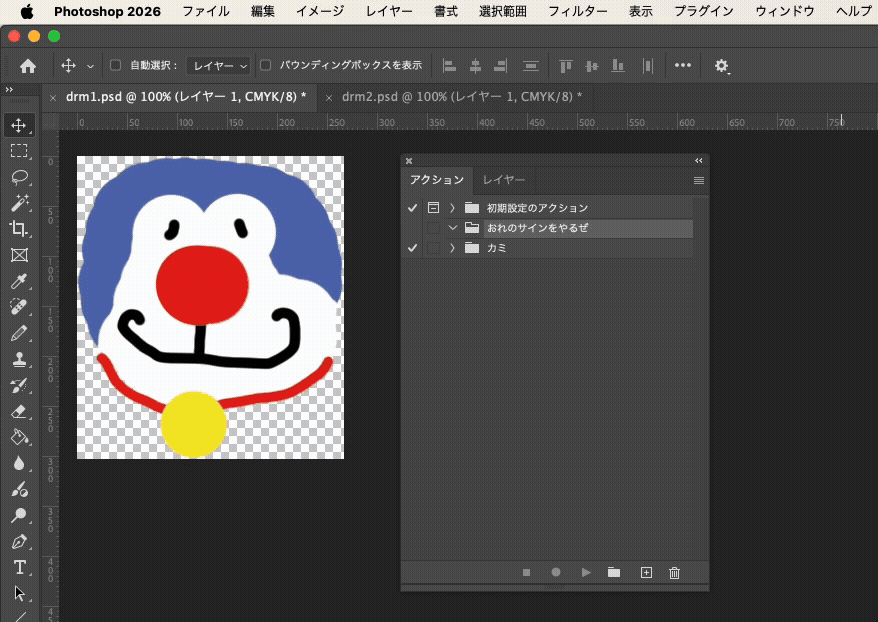Begin recording with the record button
878x622 pixels.
click(555, 572)
